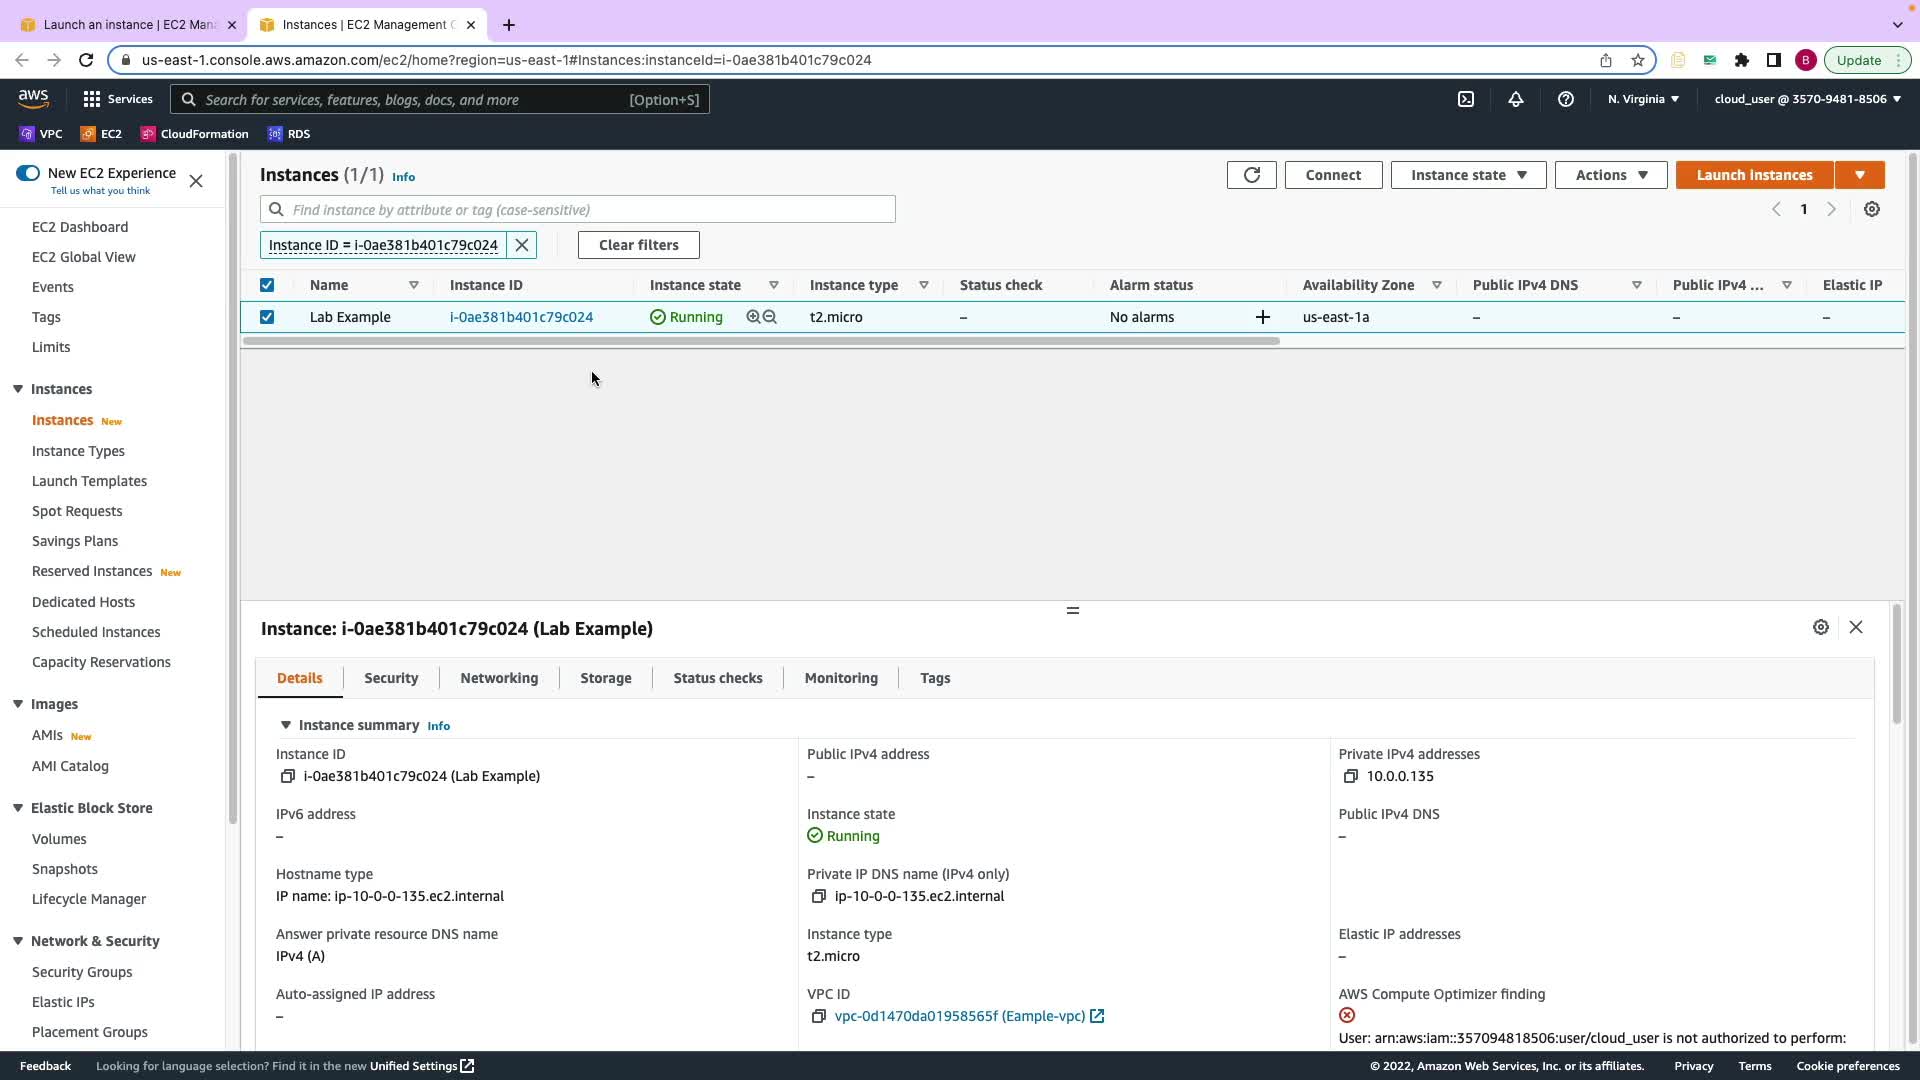
Task: Click zoom-in icon beside Running state
Action: click(753, 317)
